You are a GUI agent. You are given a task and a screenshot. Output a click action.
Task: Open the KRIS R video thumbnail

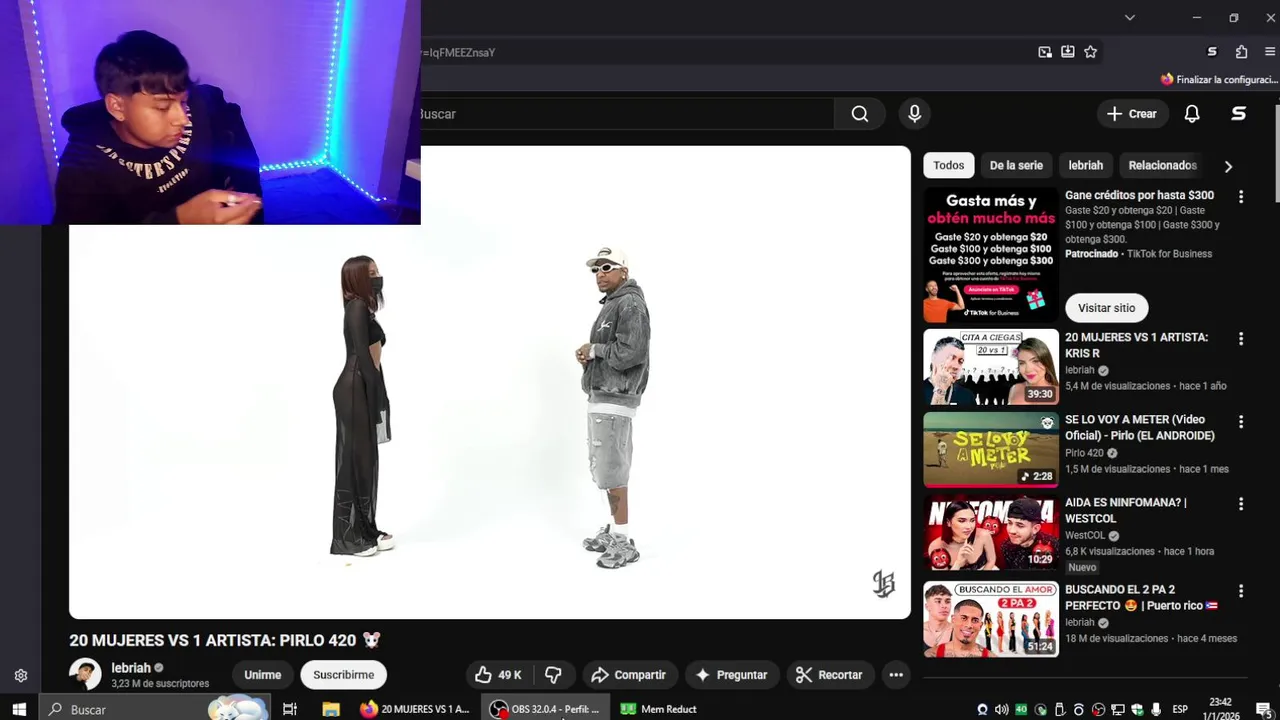click(x=990, y=367)
